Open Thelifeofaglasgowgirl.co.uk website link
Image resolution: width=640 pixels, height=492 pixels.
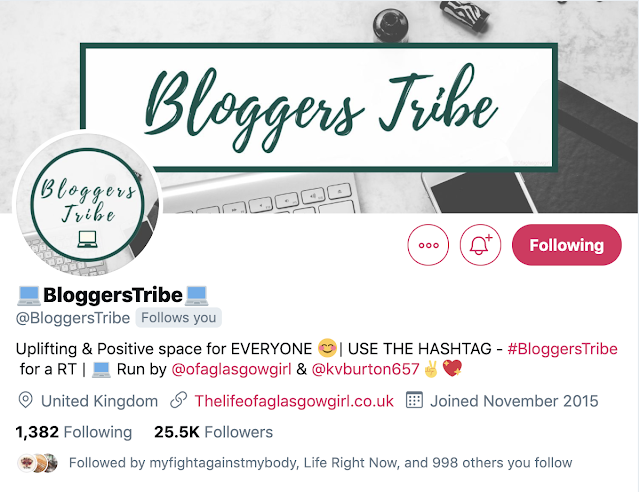tap(294, 401)
